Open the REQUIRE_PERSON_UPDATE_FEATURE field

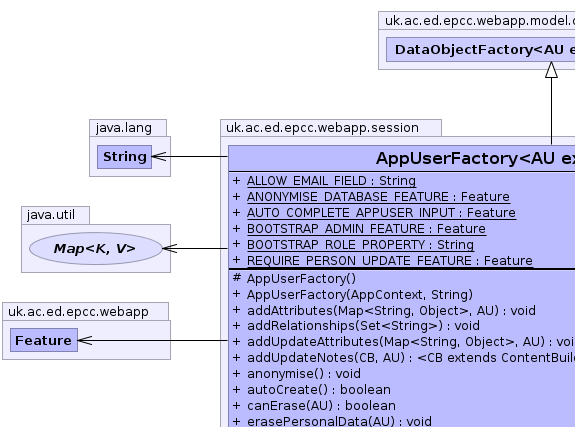[x=389, y=261]
